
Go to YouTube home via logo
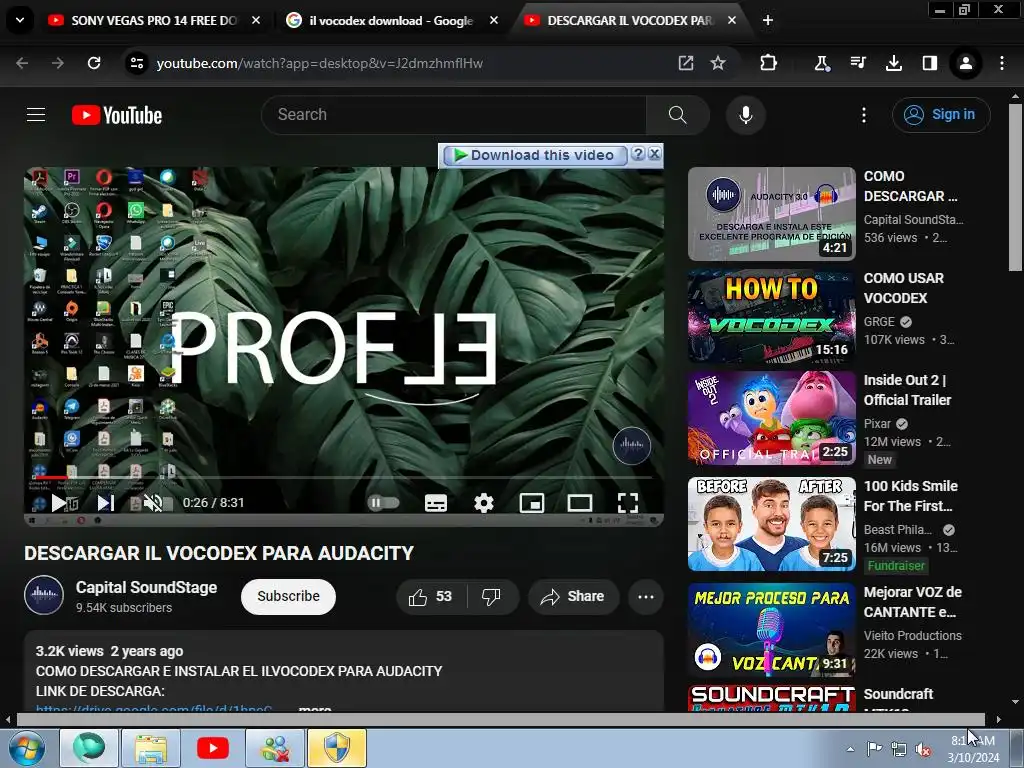(x=117, y=115)
